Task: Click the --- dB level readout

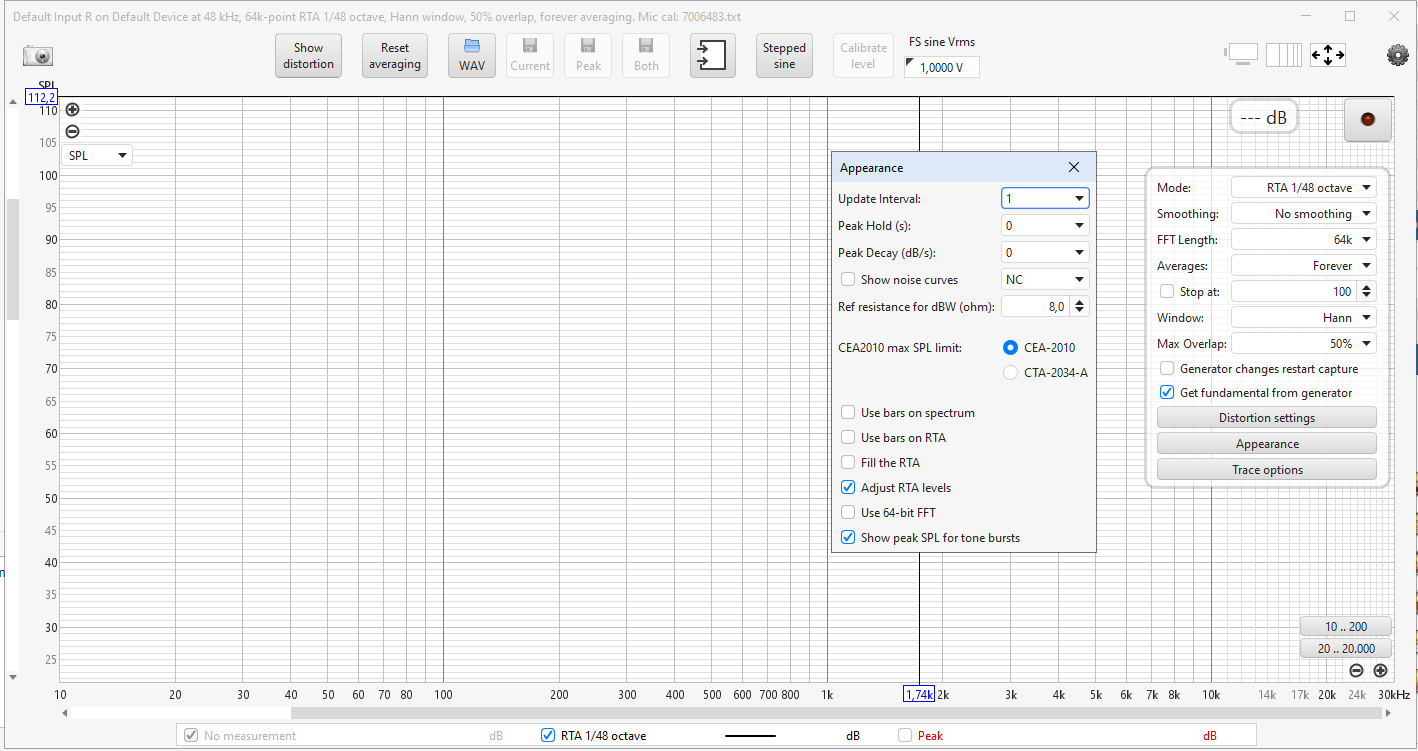Action: (1264, 117)
